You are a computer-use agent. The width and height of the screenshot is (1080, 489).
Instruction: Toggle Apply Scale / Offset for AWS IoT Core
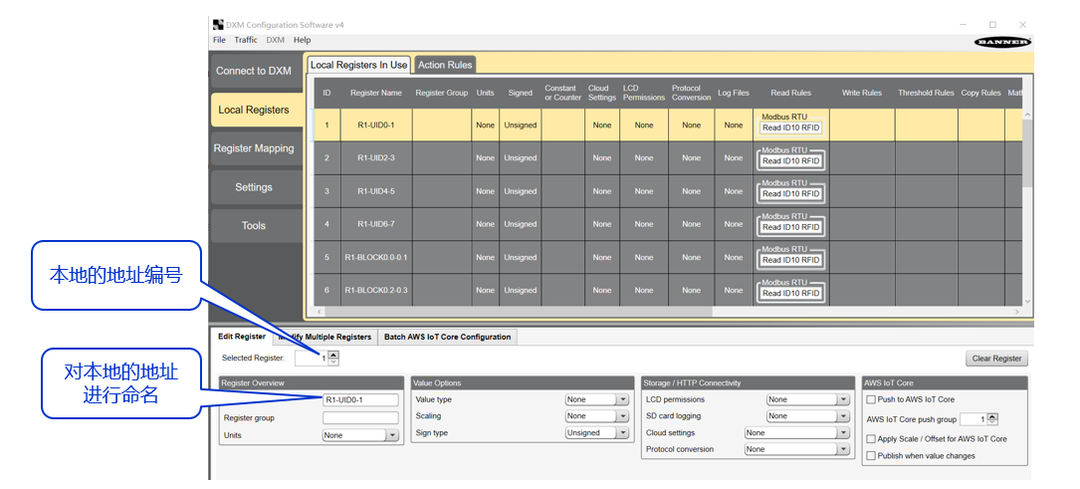pos(871,439)
